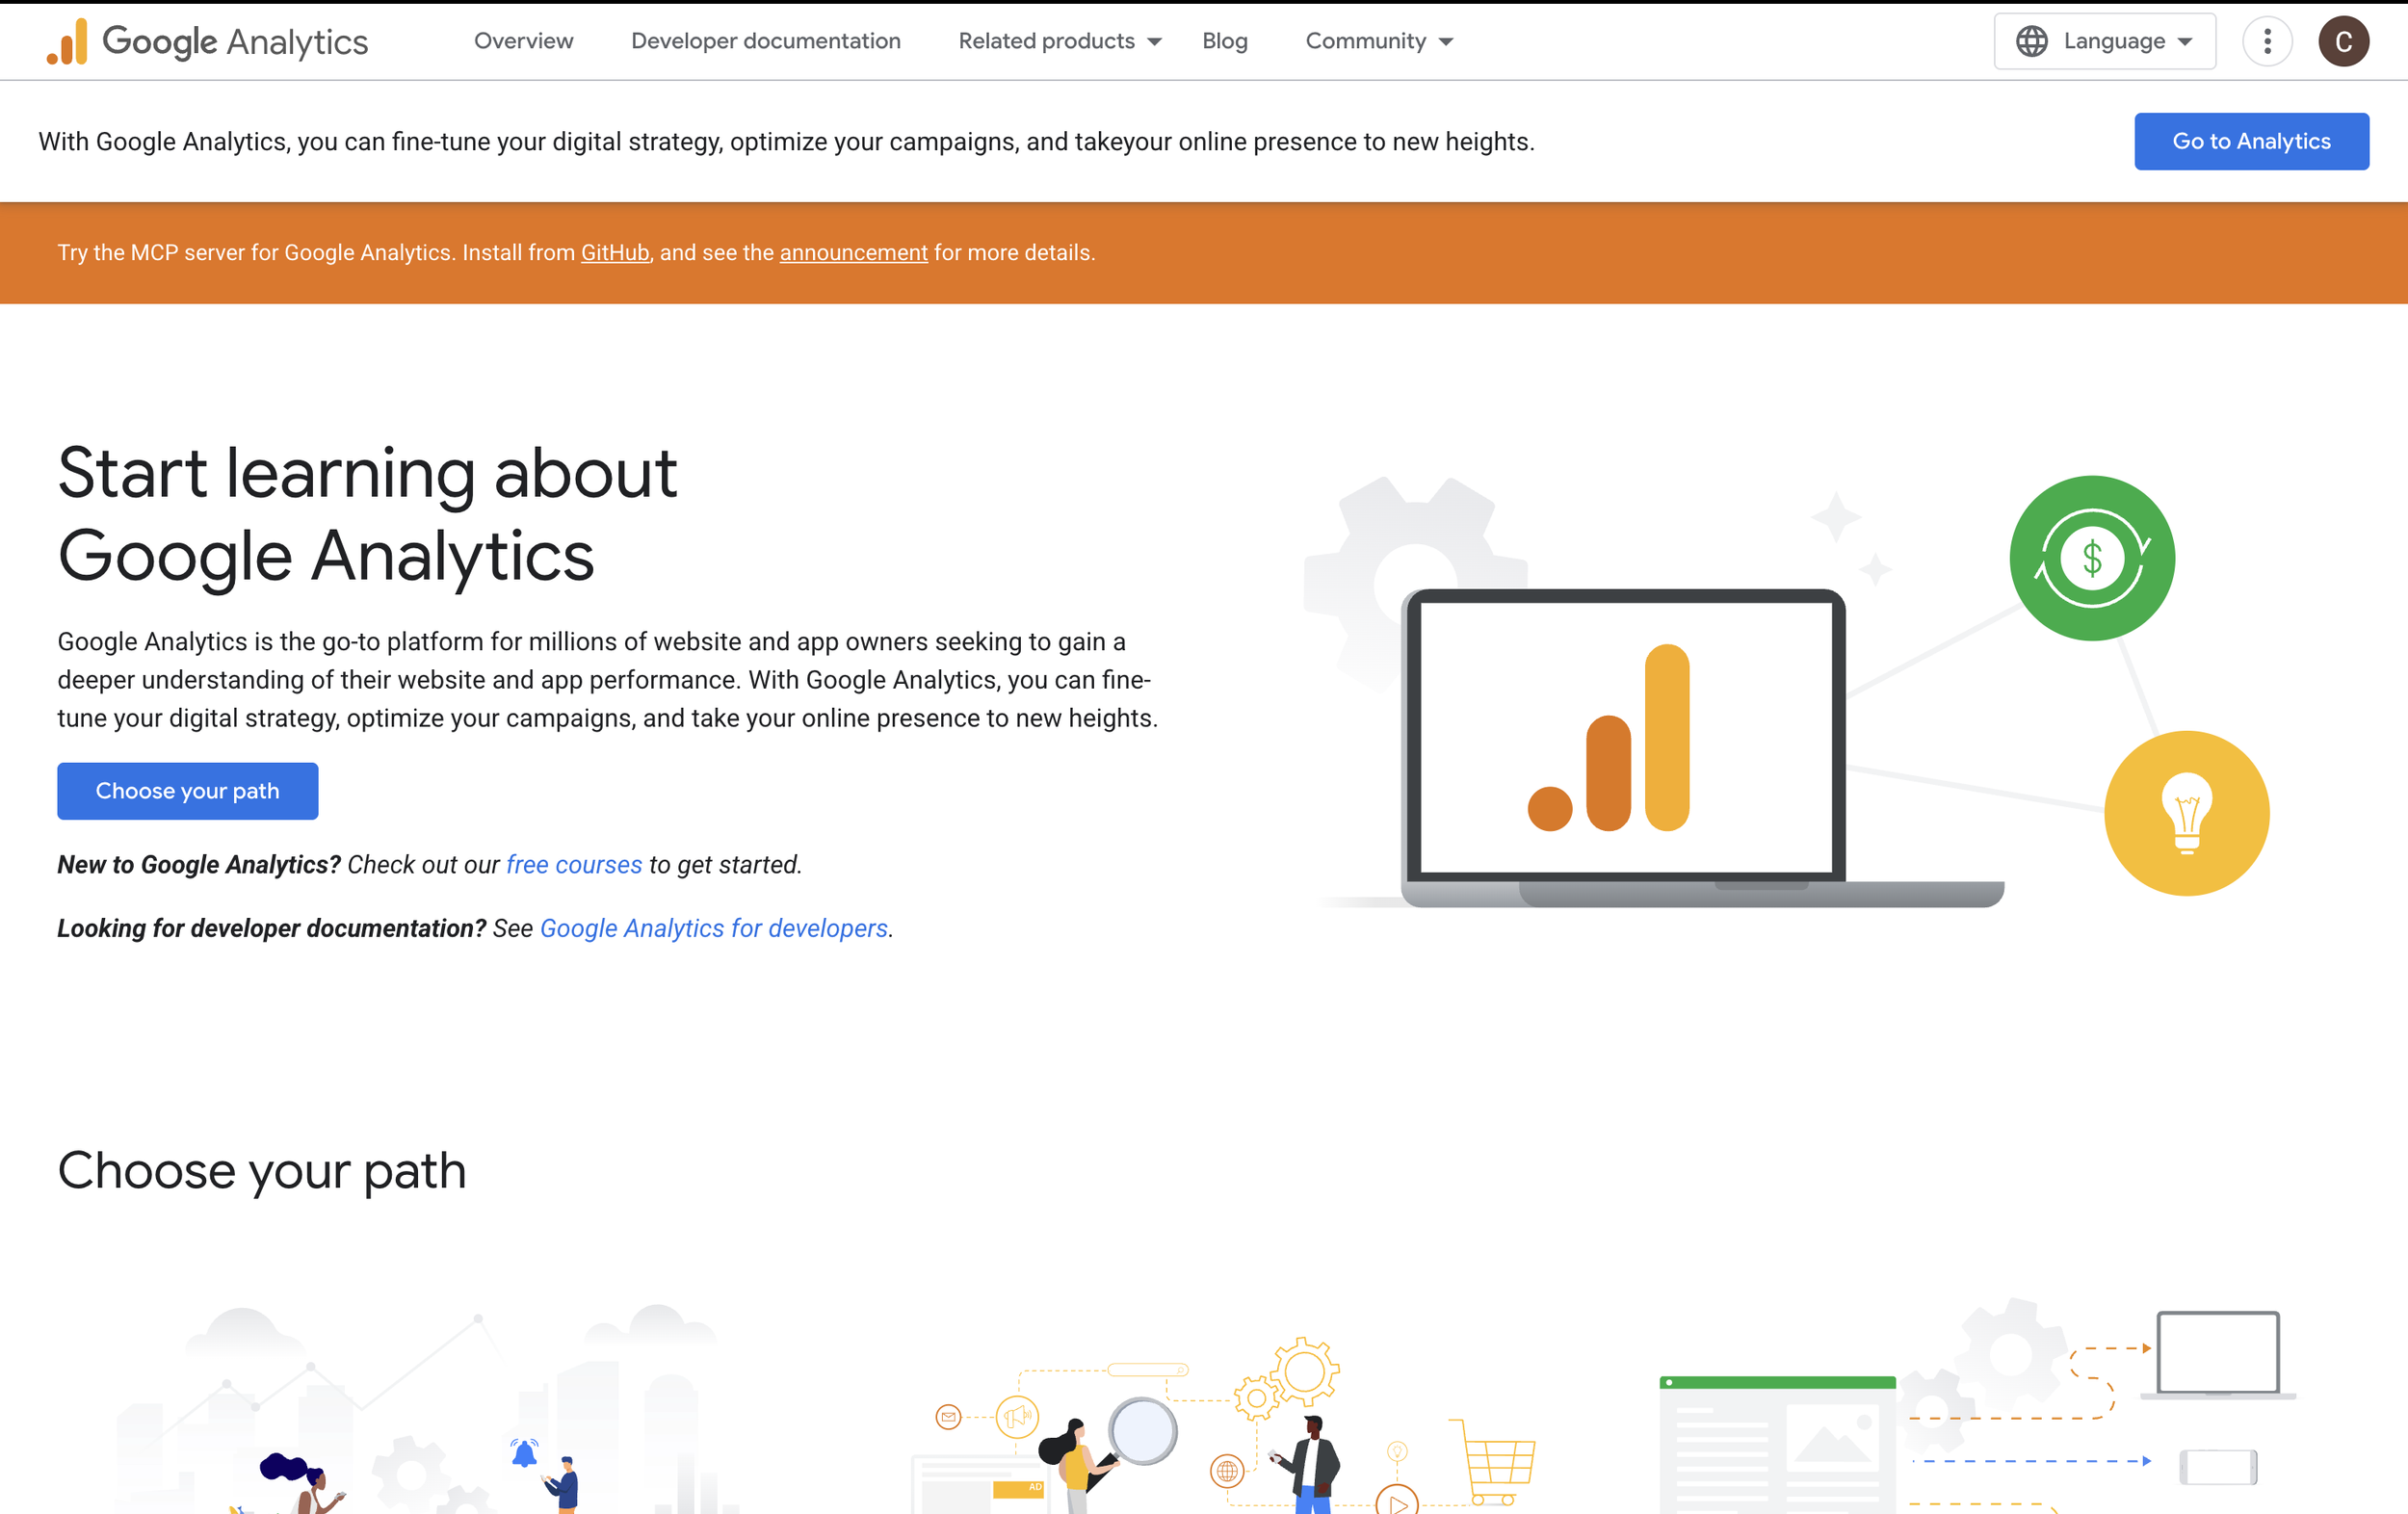Expand the Community dropdown menu
2408x1514 pixels.
point(1378,41)
